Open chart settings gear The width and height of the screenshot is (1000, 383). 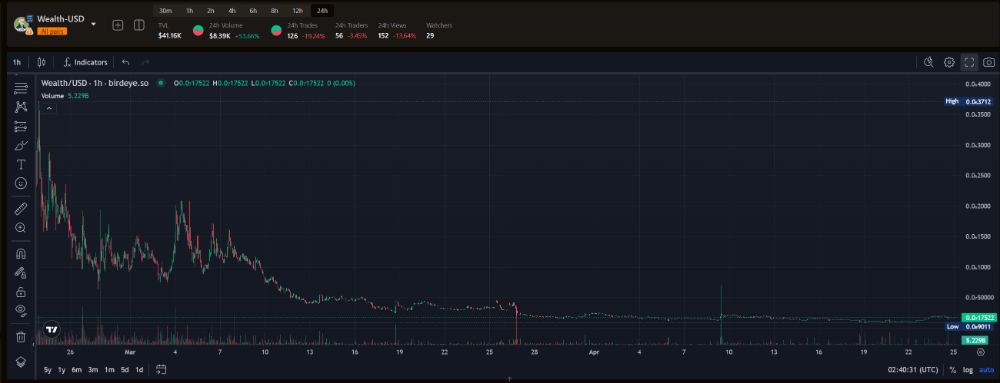tap(949, 62)
